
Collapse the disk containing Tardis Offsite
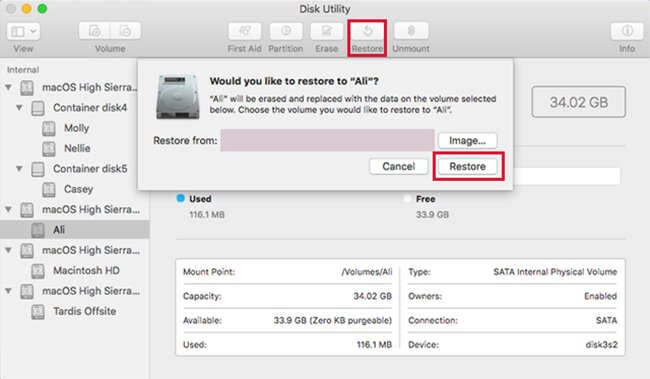8,291
